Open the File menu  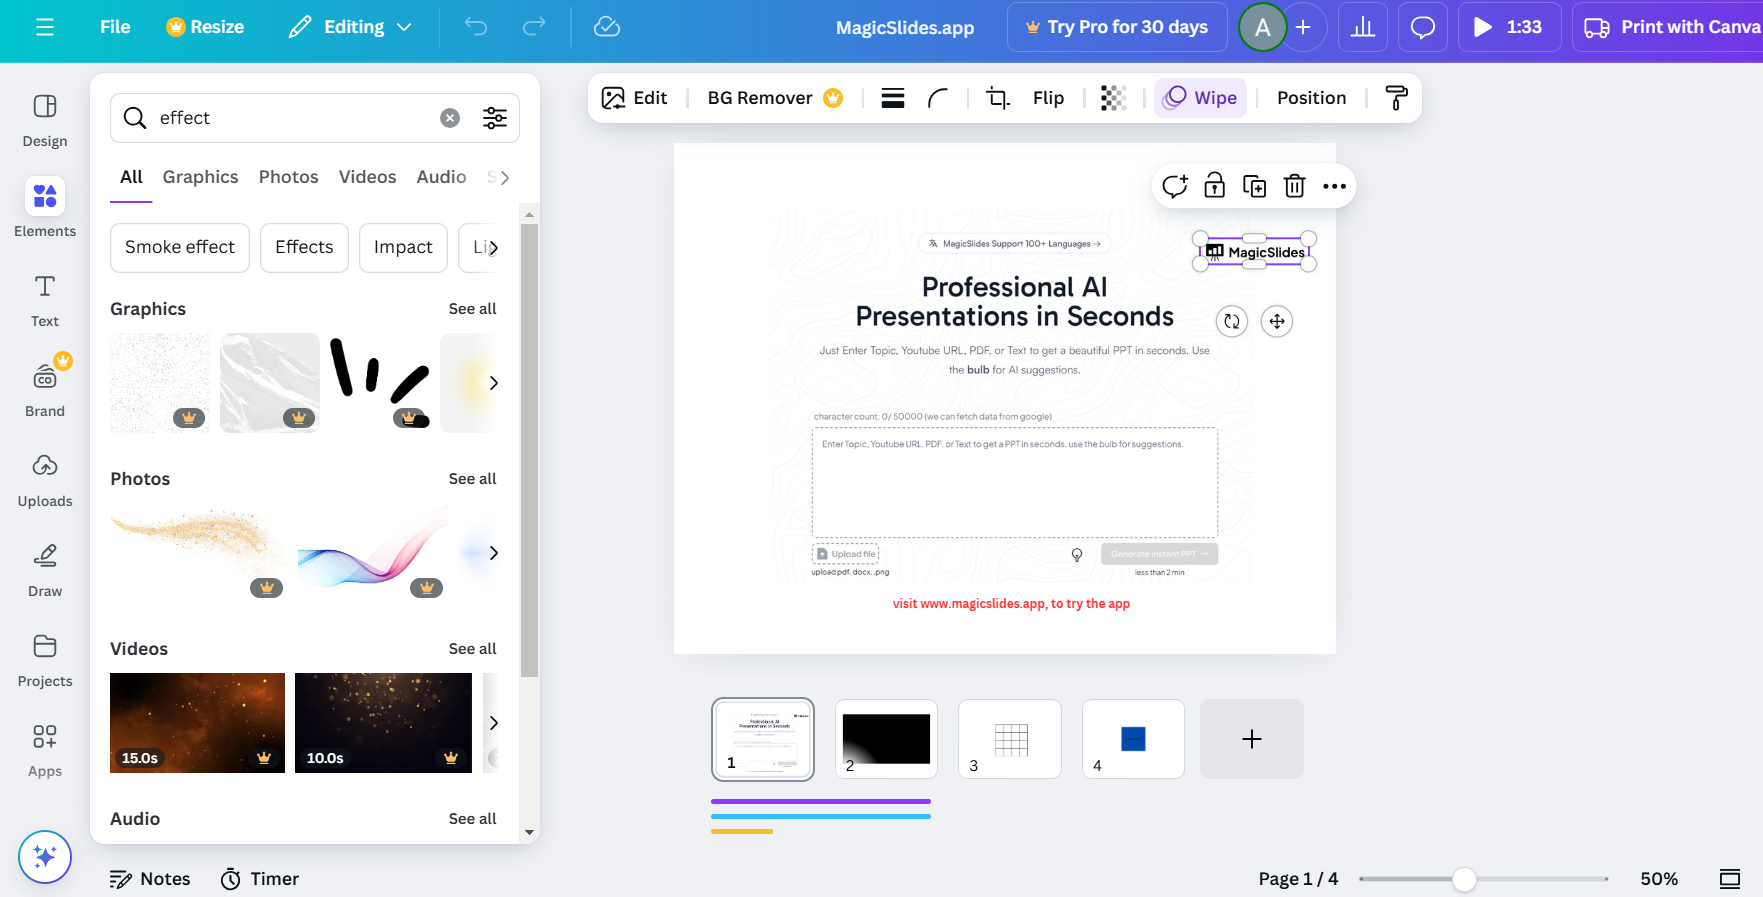[x=115, y=27]
